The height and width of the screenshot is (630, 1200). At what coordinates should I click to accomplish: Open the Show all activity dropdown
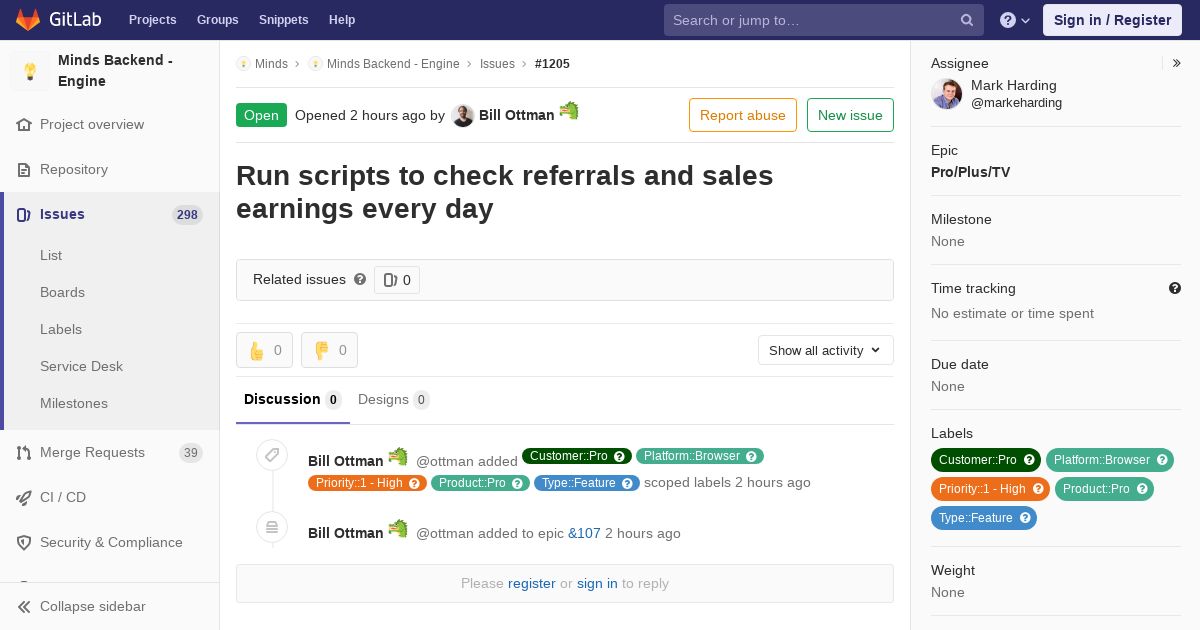click(825, 350)
